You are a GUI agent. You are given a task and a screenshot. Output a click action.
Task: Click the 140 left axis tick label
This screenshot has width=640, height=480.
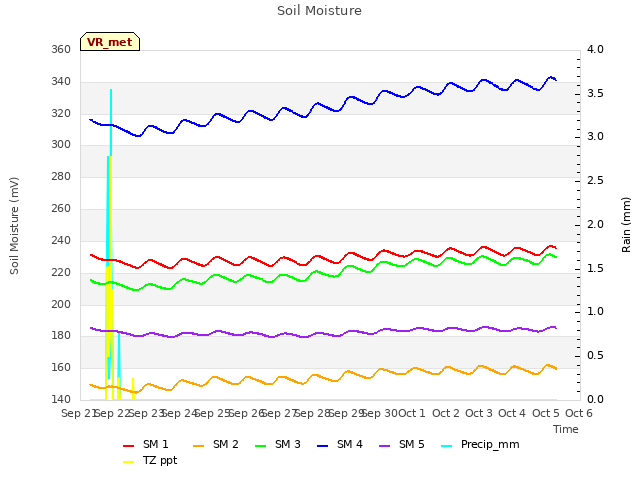[61, 399]
